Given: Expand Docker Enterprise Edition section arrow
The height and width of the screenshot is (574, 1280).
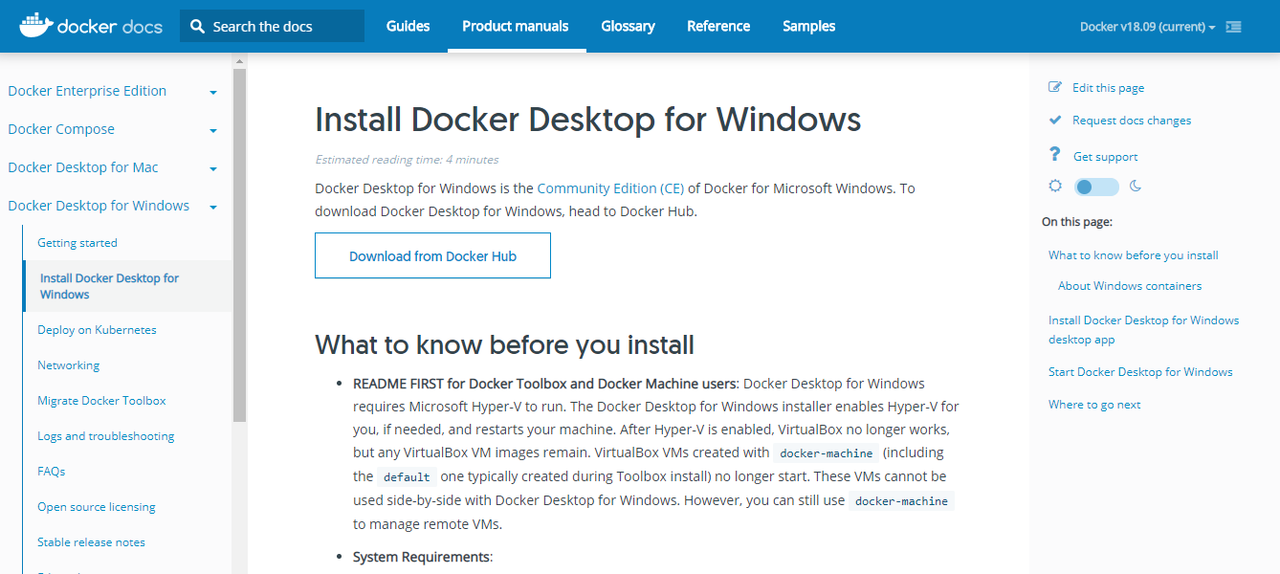Looking at the screenshot, I should [213, 92].
